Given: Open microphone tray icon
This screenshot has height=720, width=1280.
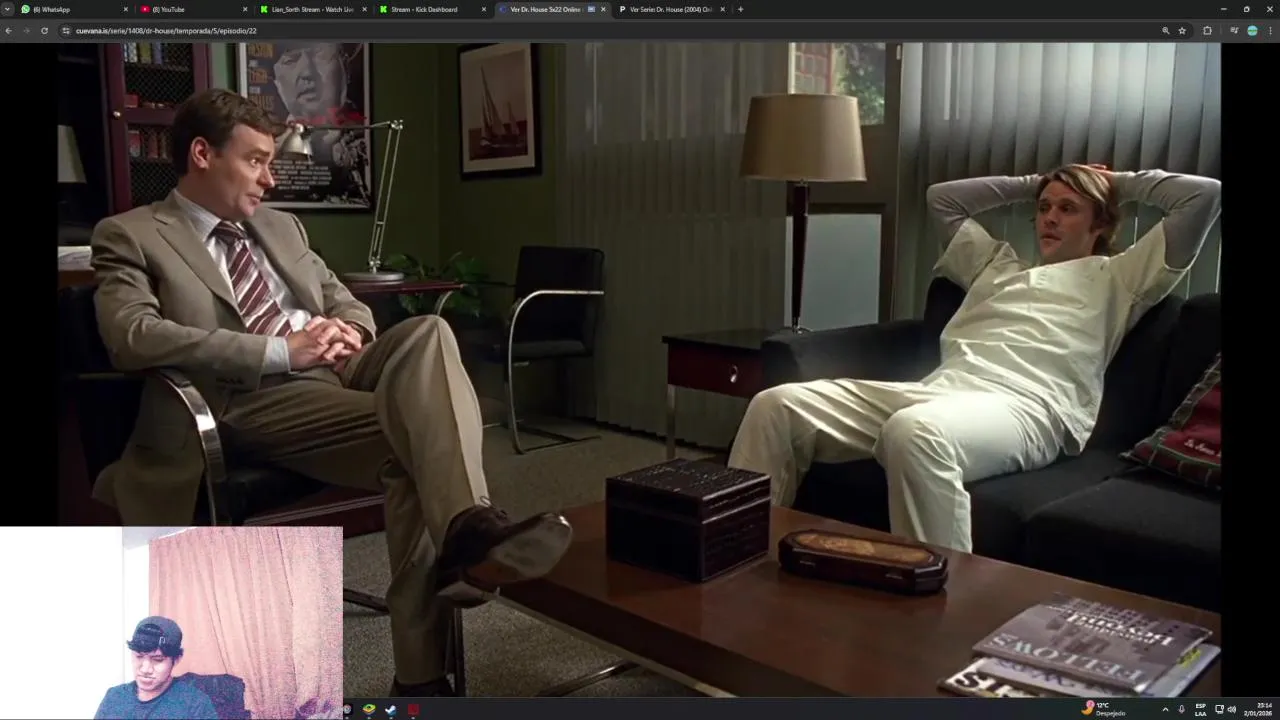Looking at the screenshot, I should click(1182, 709).
